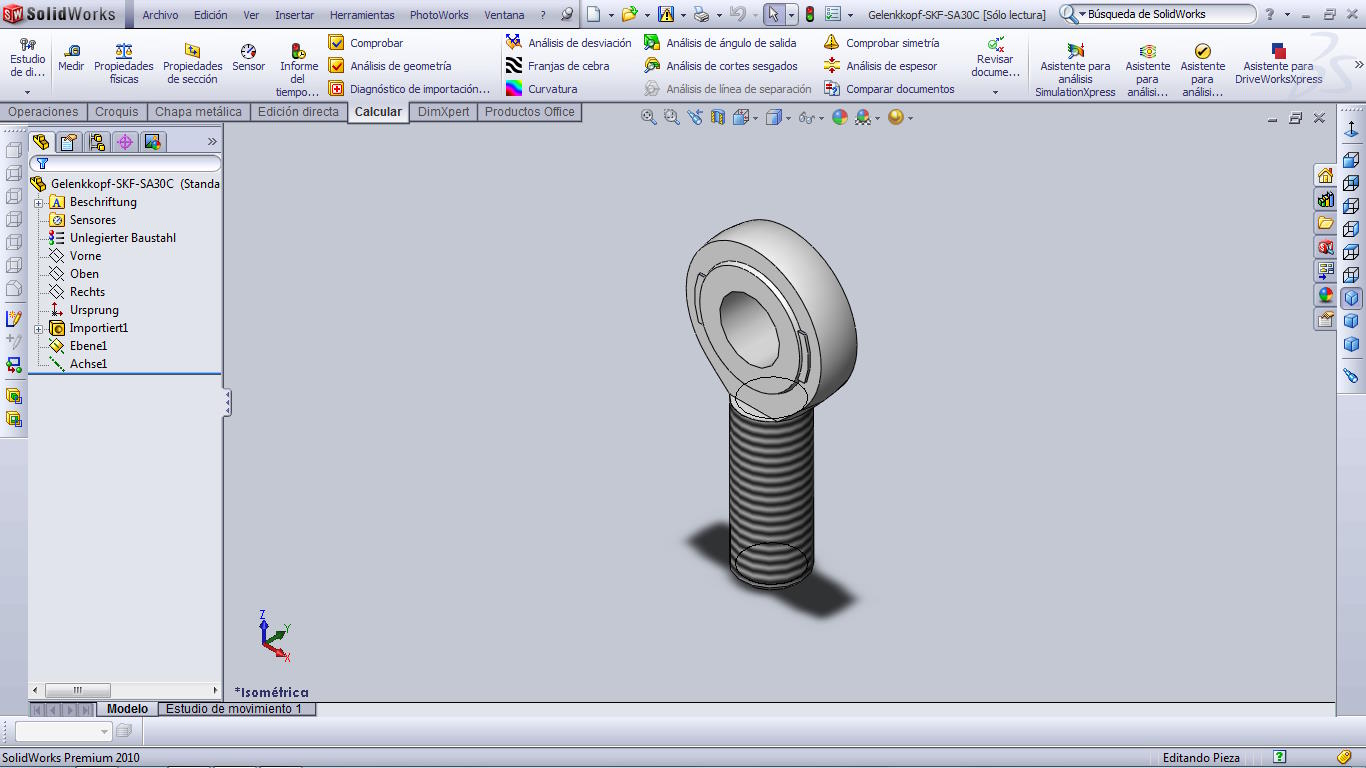This screenshot has height=768, width=1366.
Task: Open the Insertar menu
Action: [x=295, y=15]
